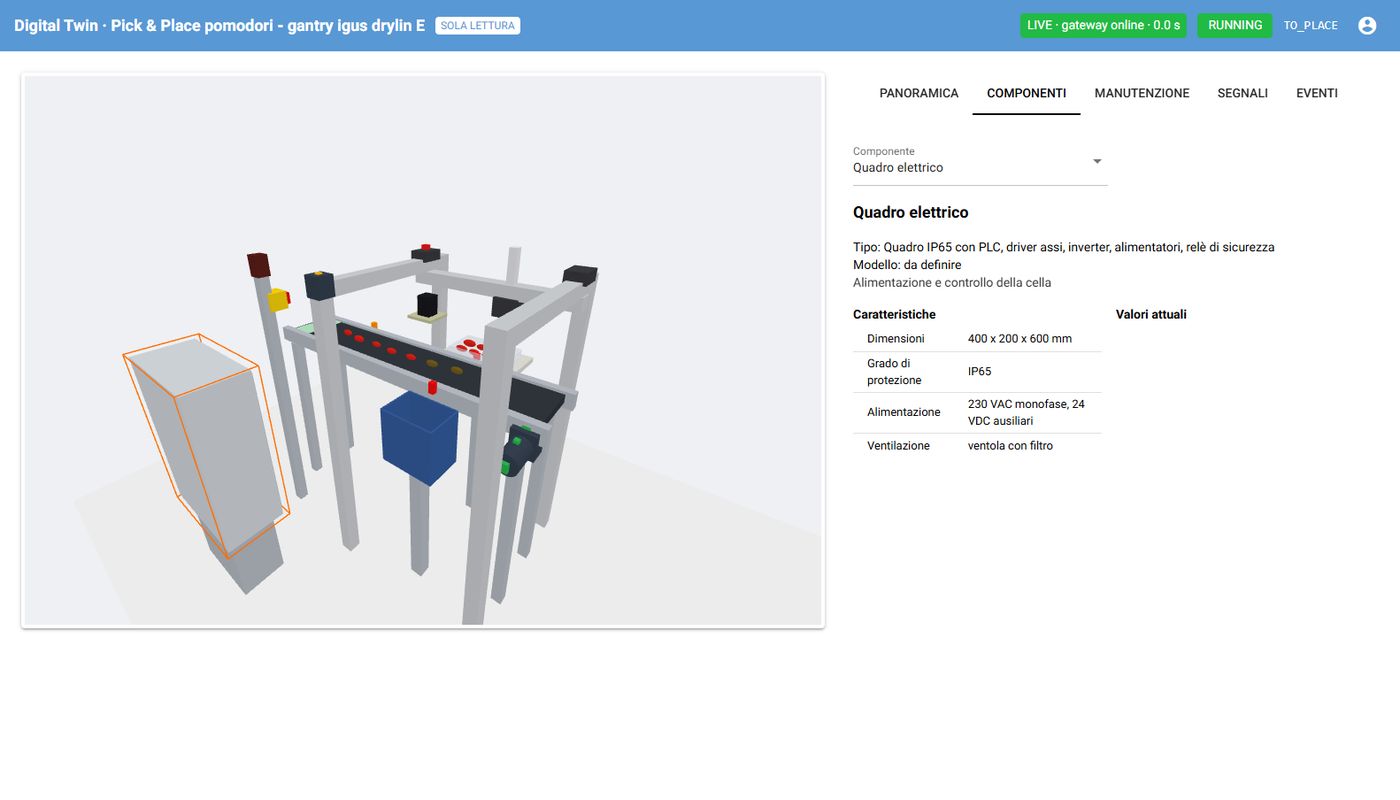Screen dimensions: 1400x800
Task: Go to the SEGNALI tab
Action: coord(1243,93)
